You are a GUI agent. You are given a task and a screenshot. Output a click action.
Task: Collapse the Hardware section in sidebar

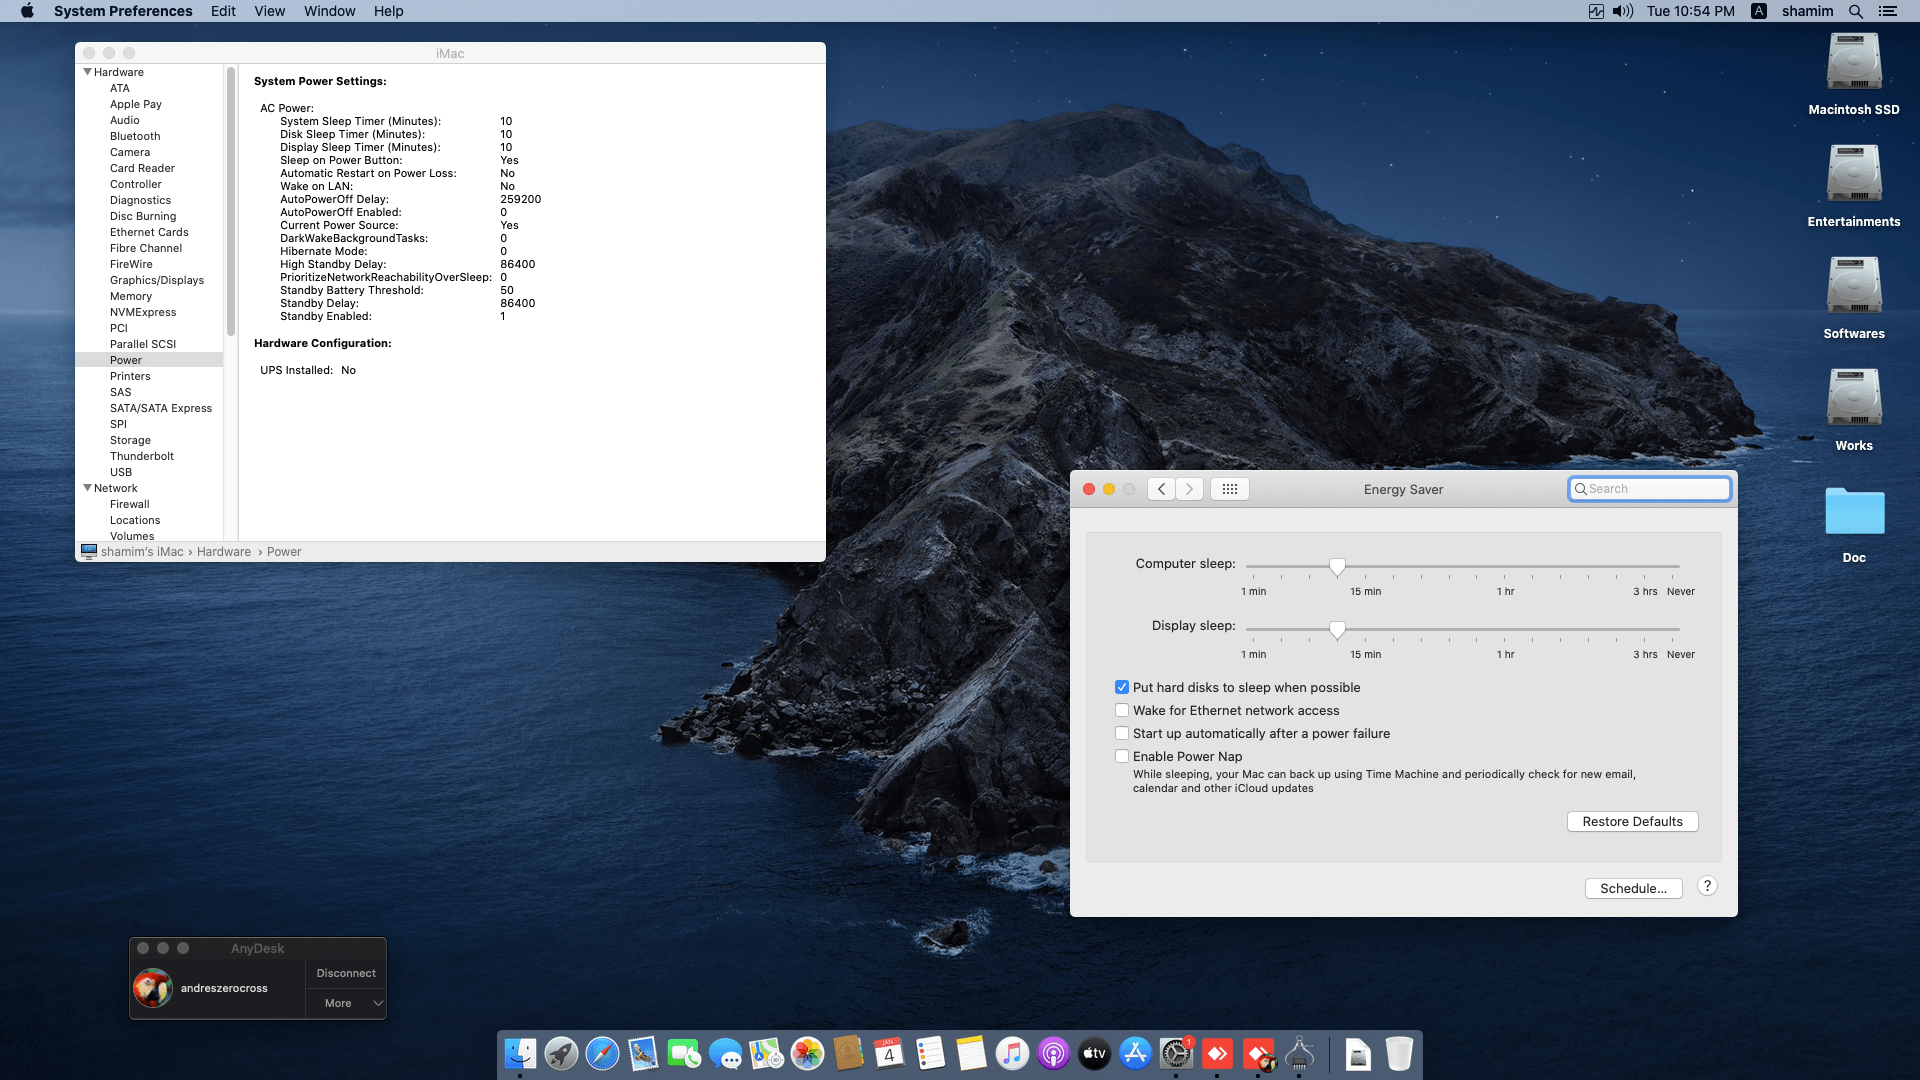(x=87, y=72)
